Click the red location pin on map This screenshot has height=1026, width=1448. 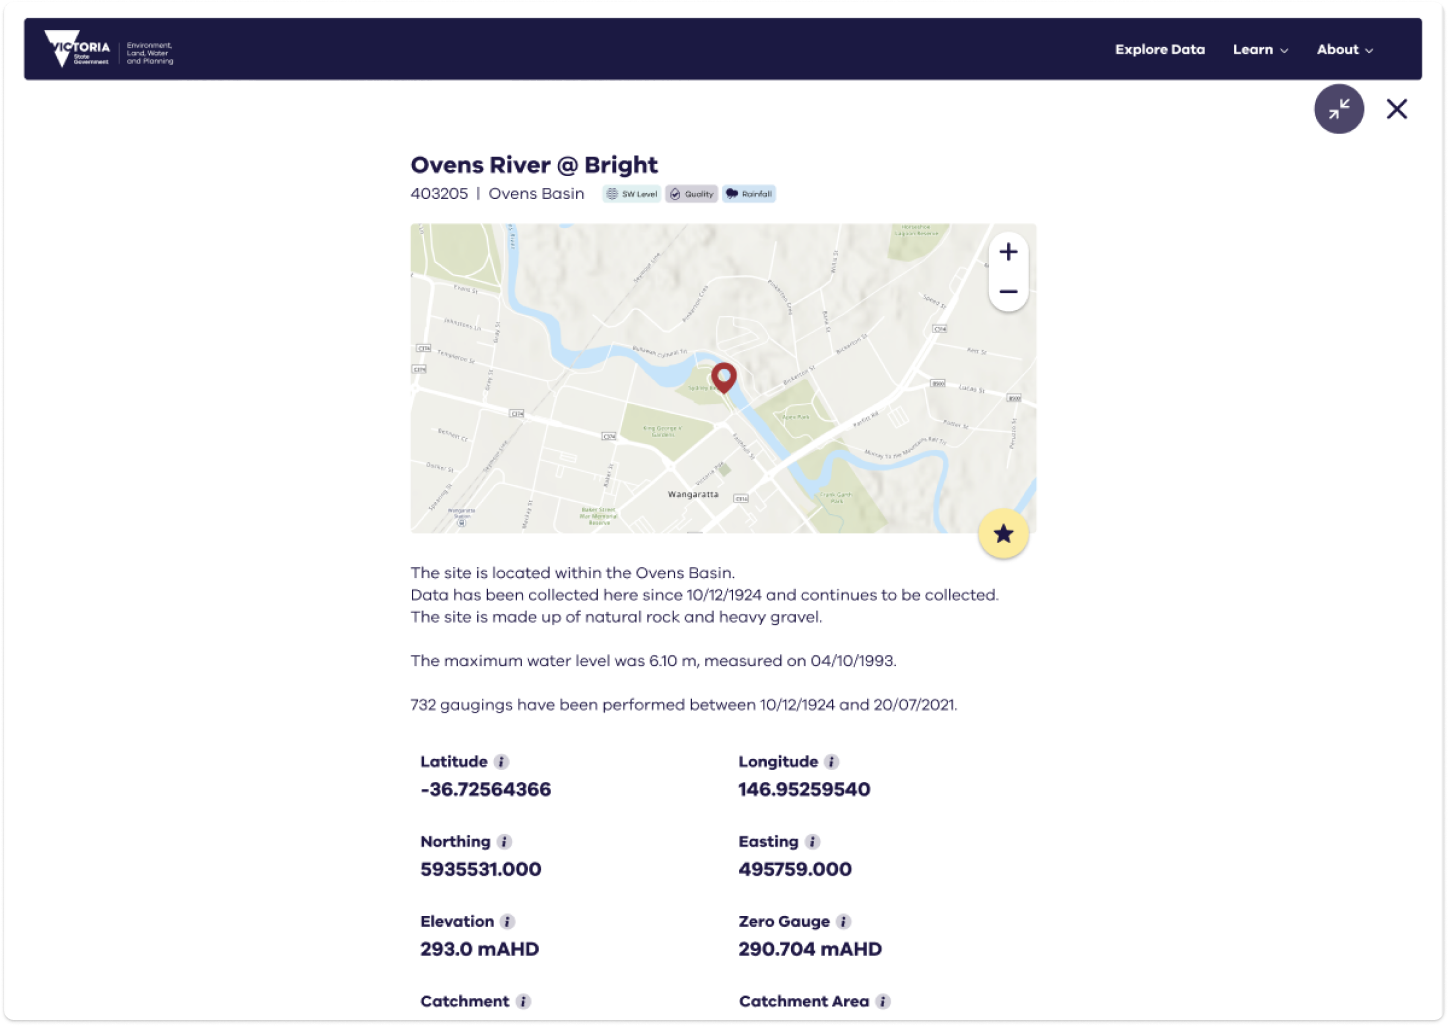coord(723,377)
